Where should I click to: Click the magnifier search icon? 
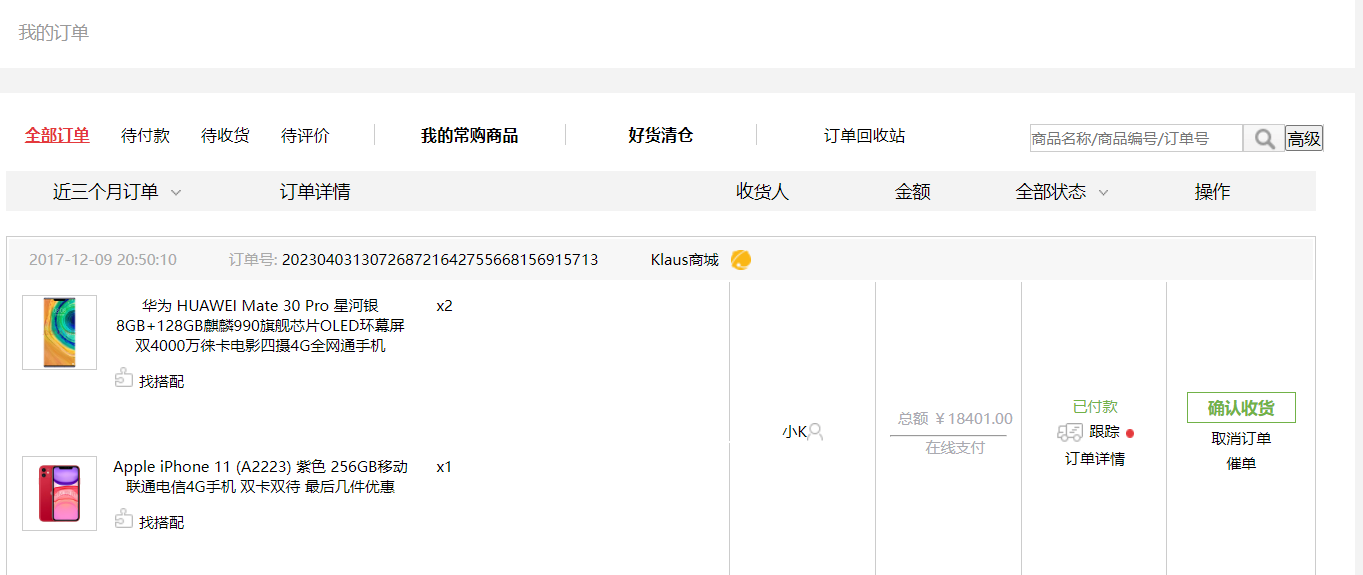click(1264, 138)
